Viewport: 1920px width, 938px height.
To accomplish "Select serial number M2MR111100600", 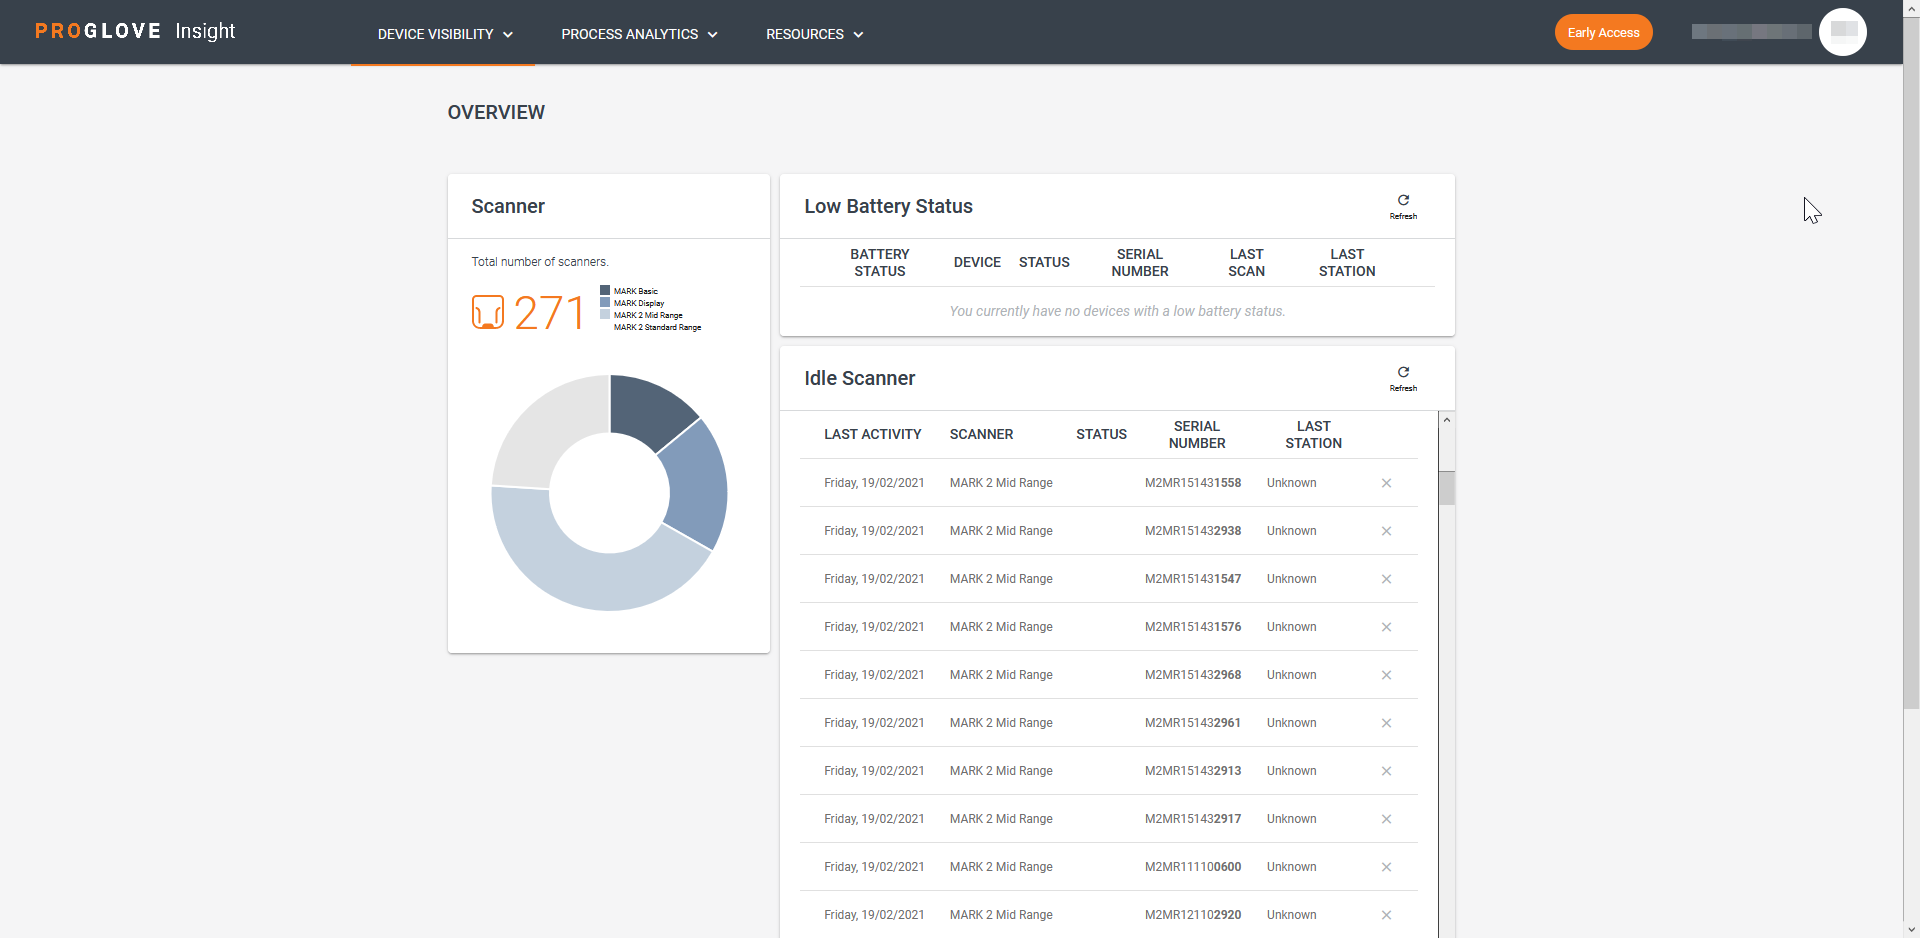I will point(1193,867).
